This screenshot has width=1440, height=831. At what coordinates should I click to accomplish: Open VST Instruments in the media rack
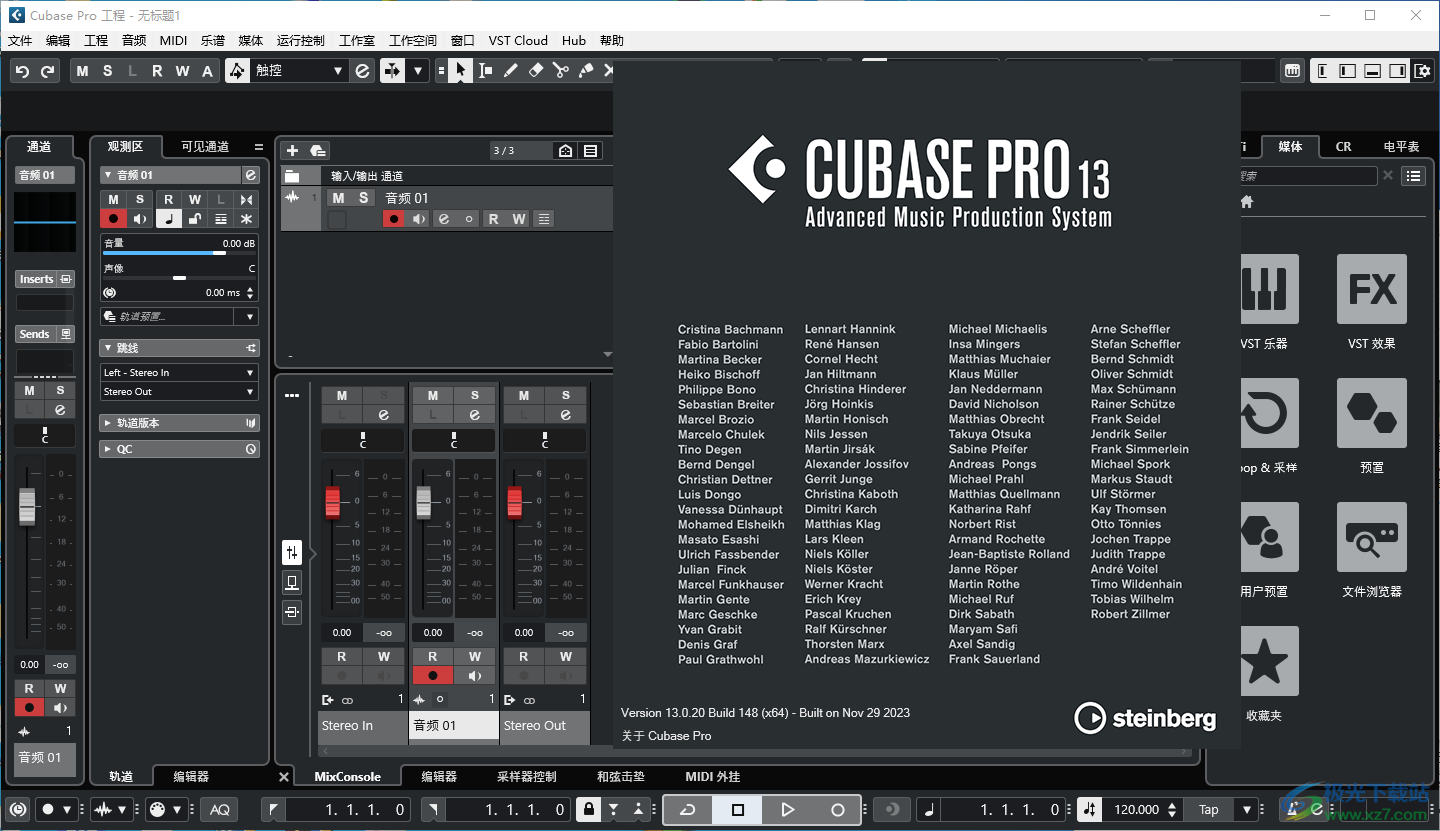[1268, 289]
